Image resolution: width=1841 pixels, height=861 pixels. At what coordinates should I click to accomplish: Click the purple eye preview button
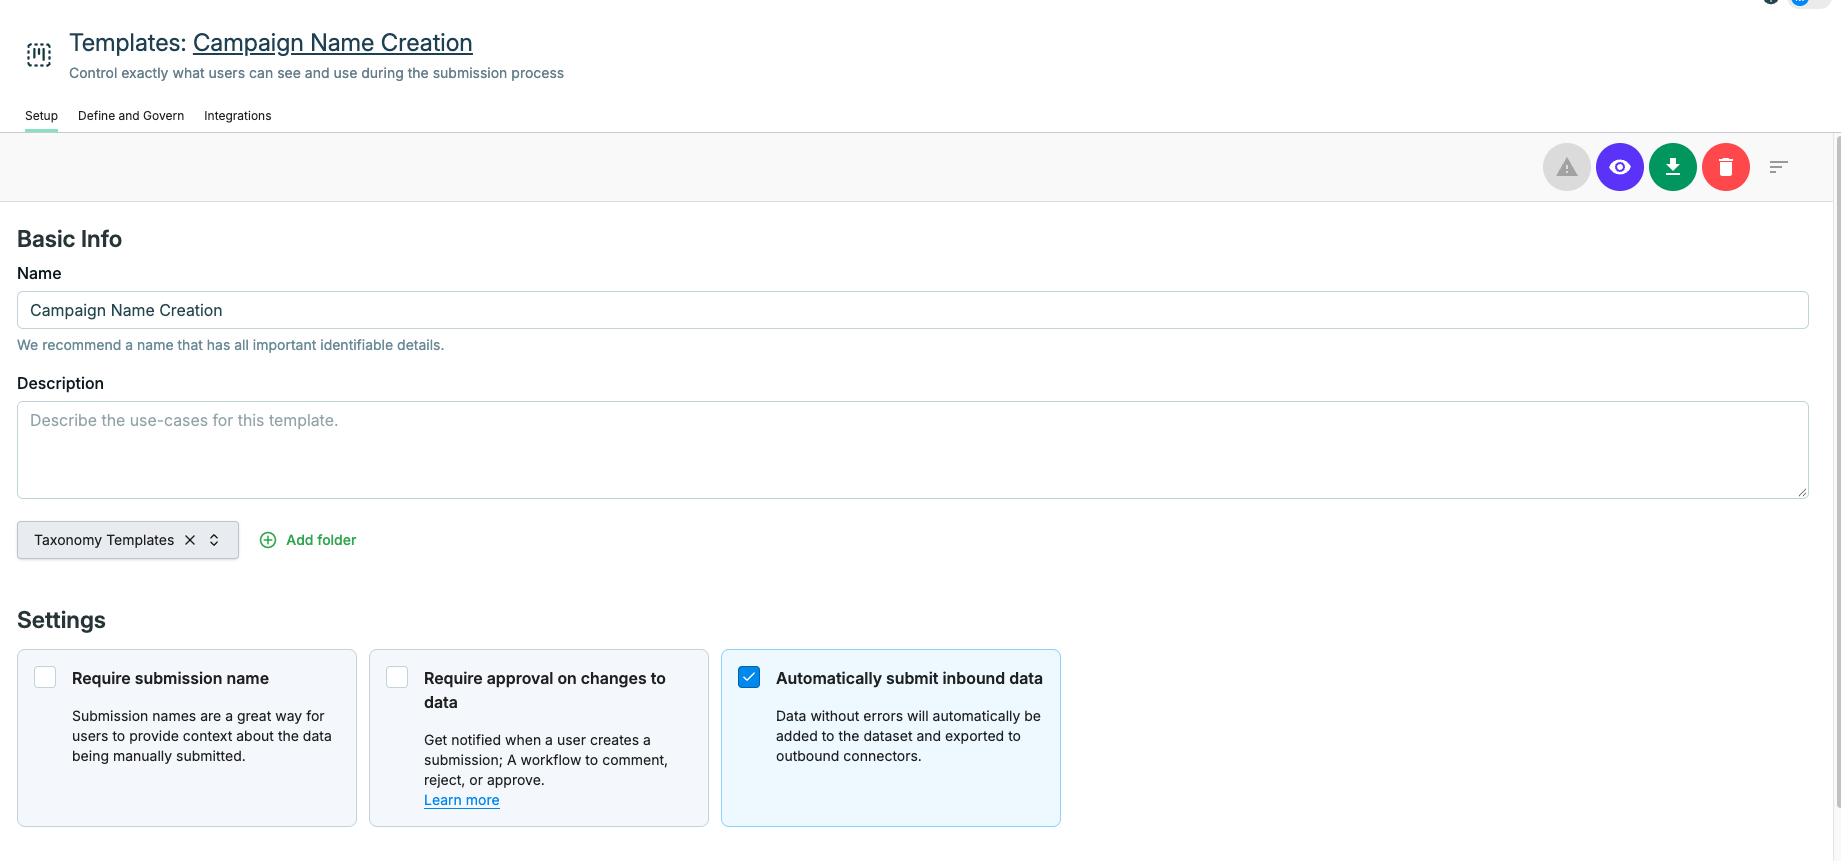coord(1620,167)
